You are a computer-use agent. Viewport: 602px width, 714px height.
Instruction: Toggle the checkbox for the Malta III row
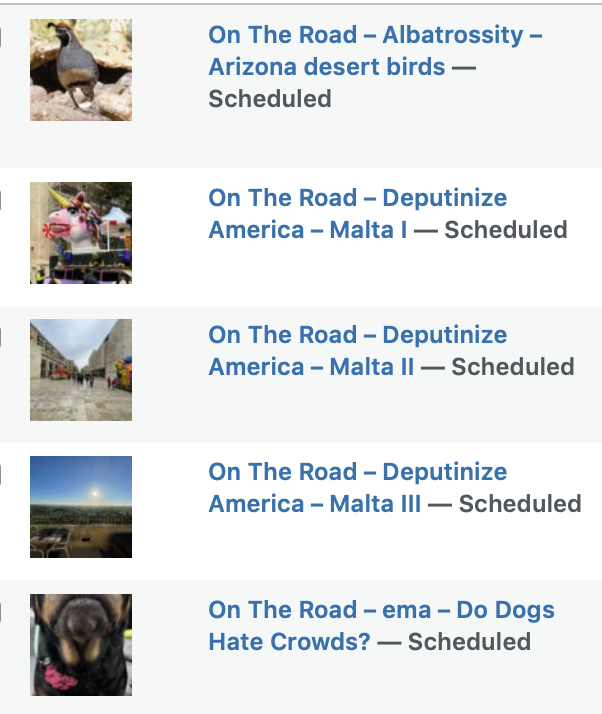0,474
